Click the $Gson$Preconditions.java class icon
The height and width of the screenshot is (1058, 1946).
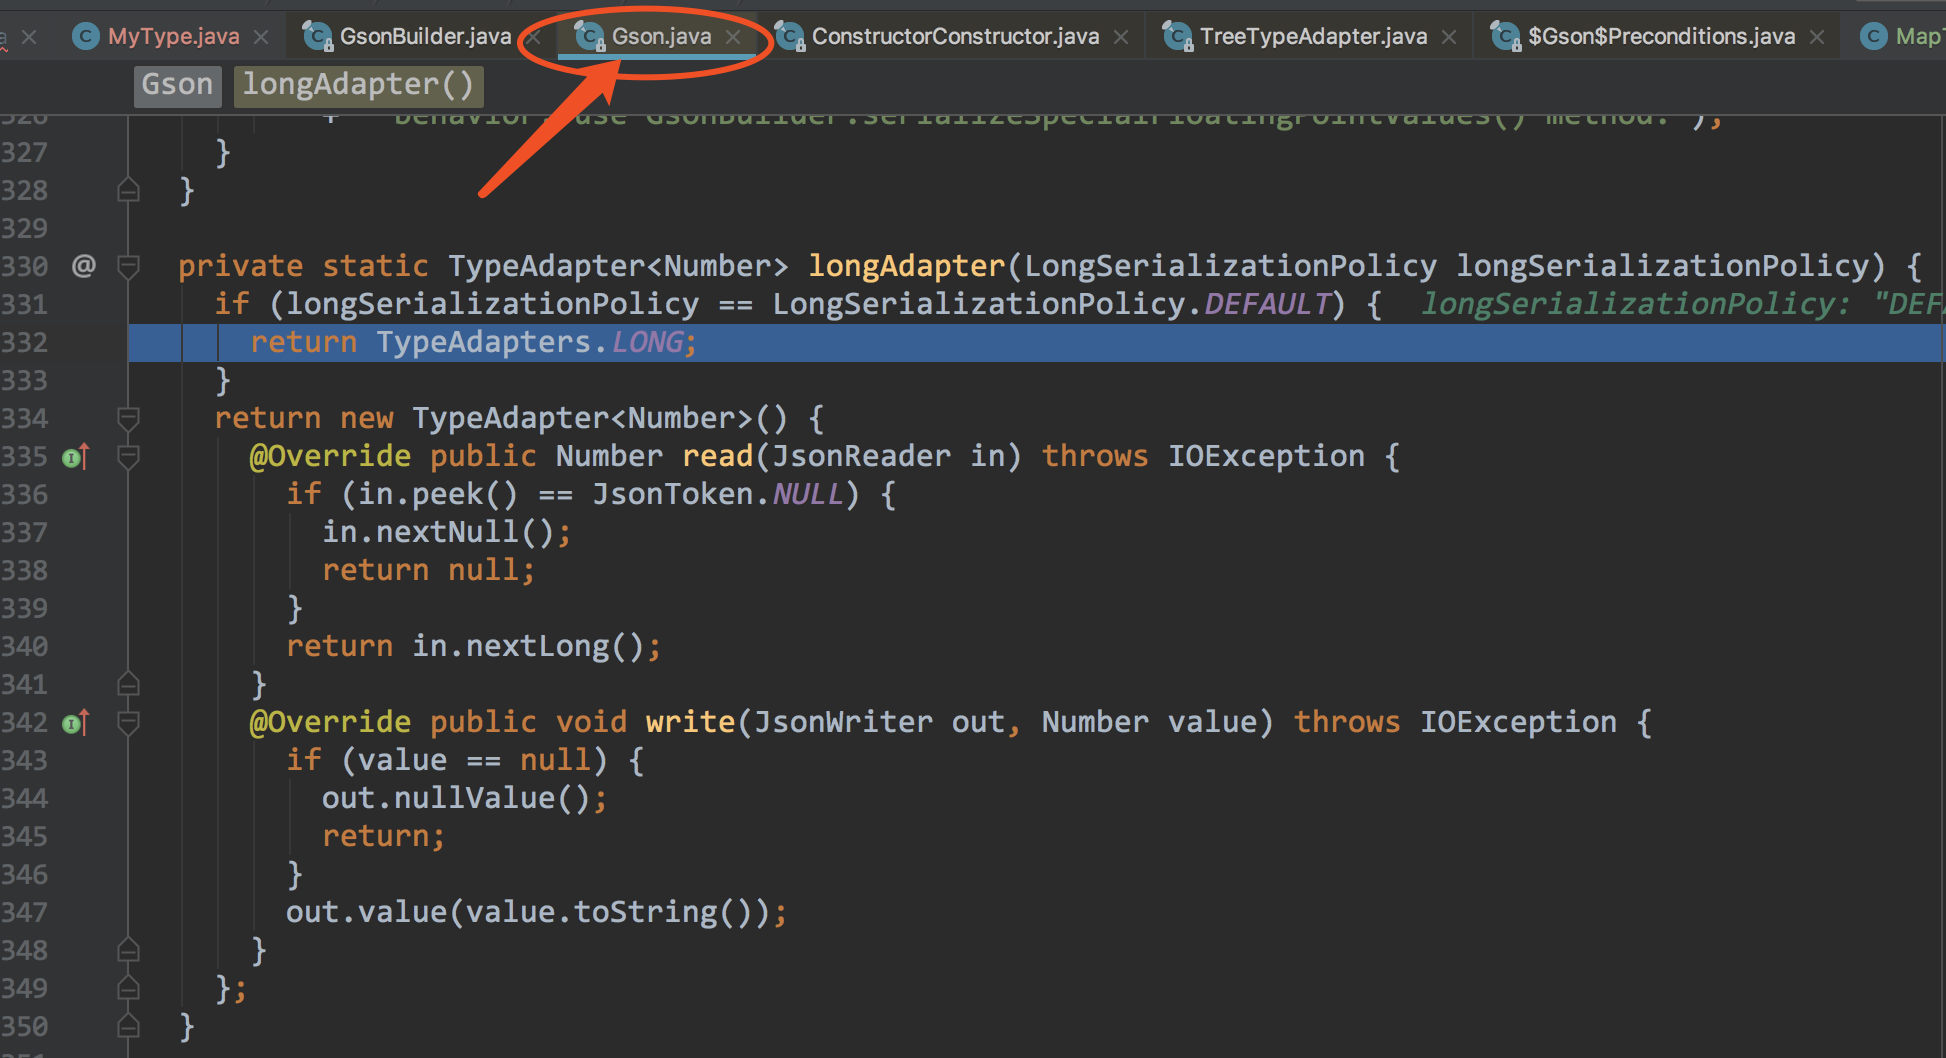(x=1505, y=37)
